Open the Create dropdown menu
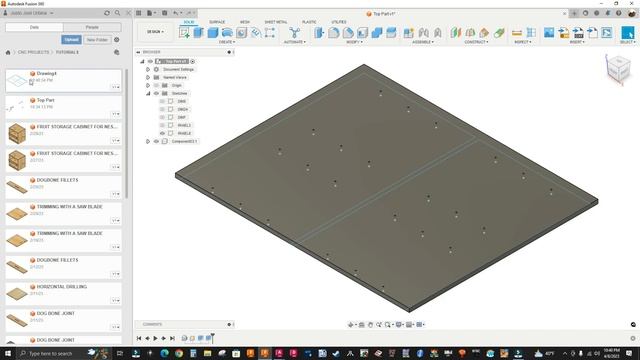 coord(227,42)
